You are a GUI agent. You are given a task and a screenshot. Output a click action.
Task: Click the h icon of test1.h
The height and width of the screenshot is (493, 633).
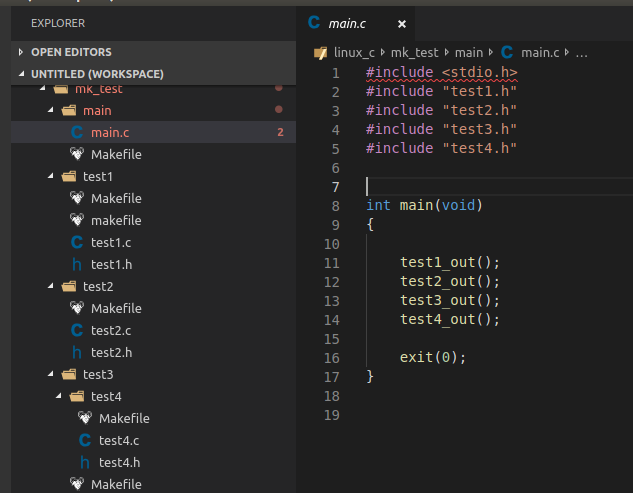(77, 264)
